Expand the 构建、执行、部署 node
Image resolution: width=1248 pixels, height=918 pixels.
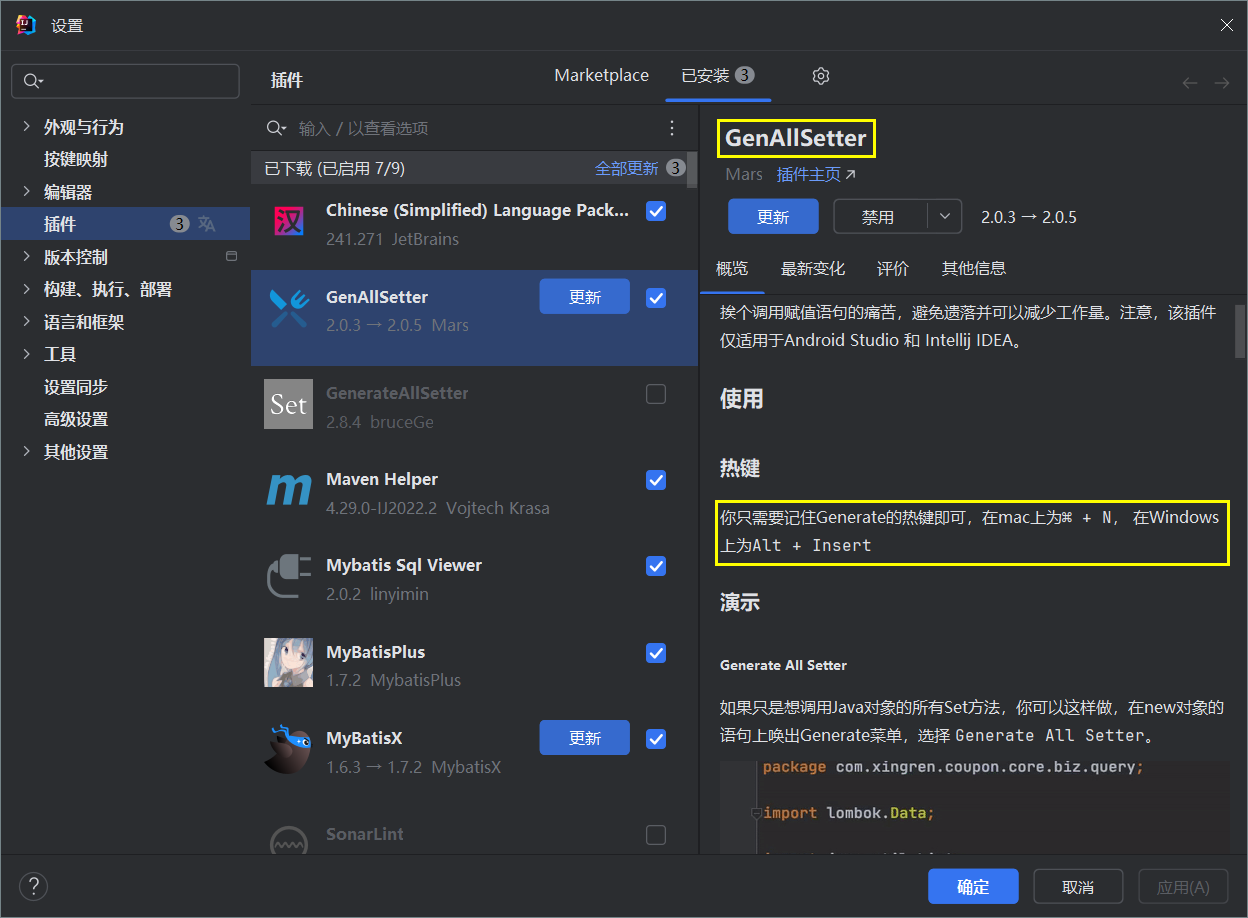pyautogui.click(x=26, y=289)
